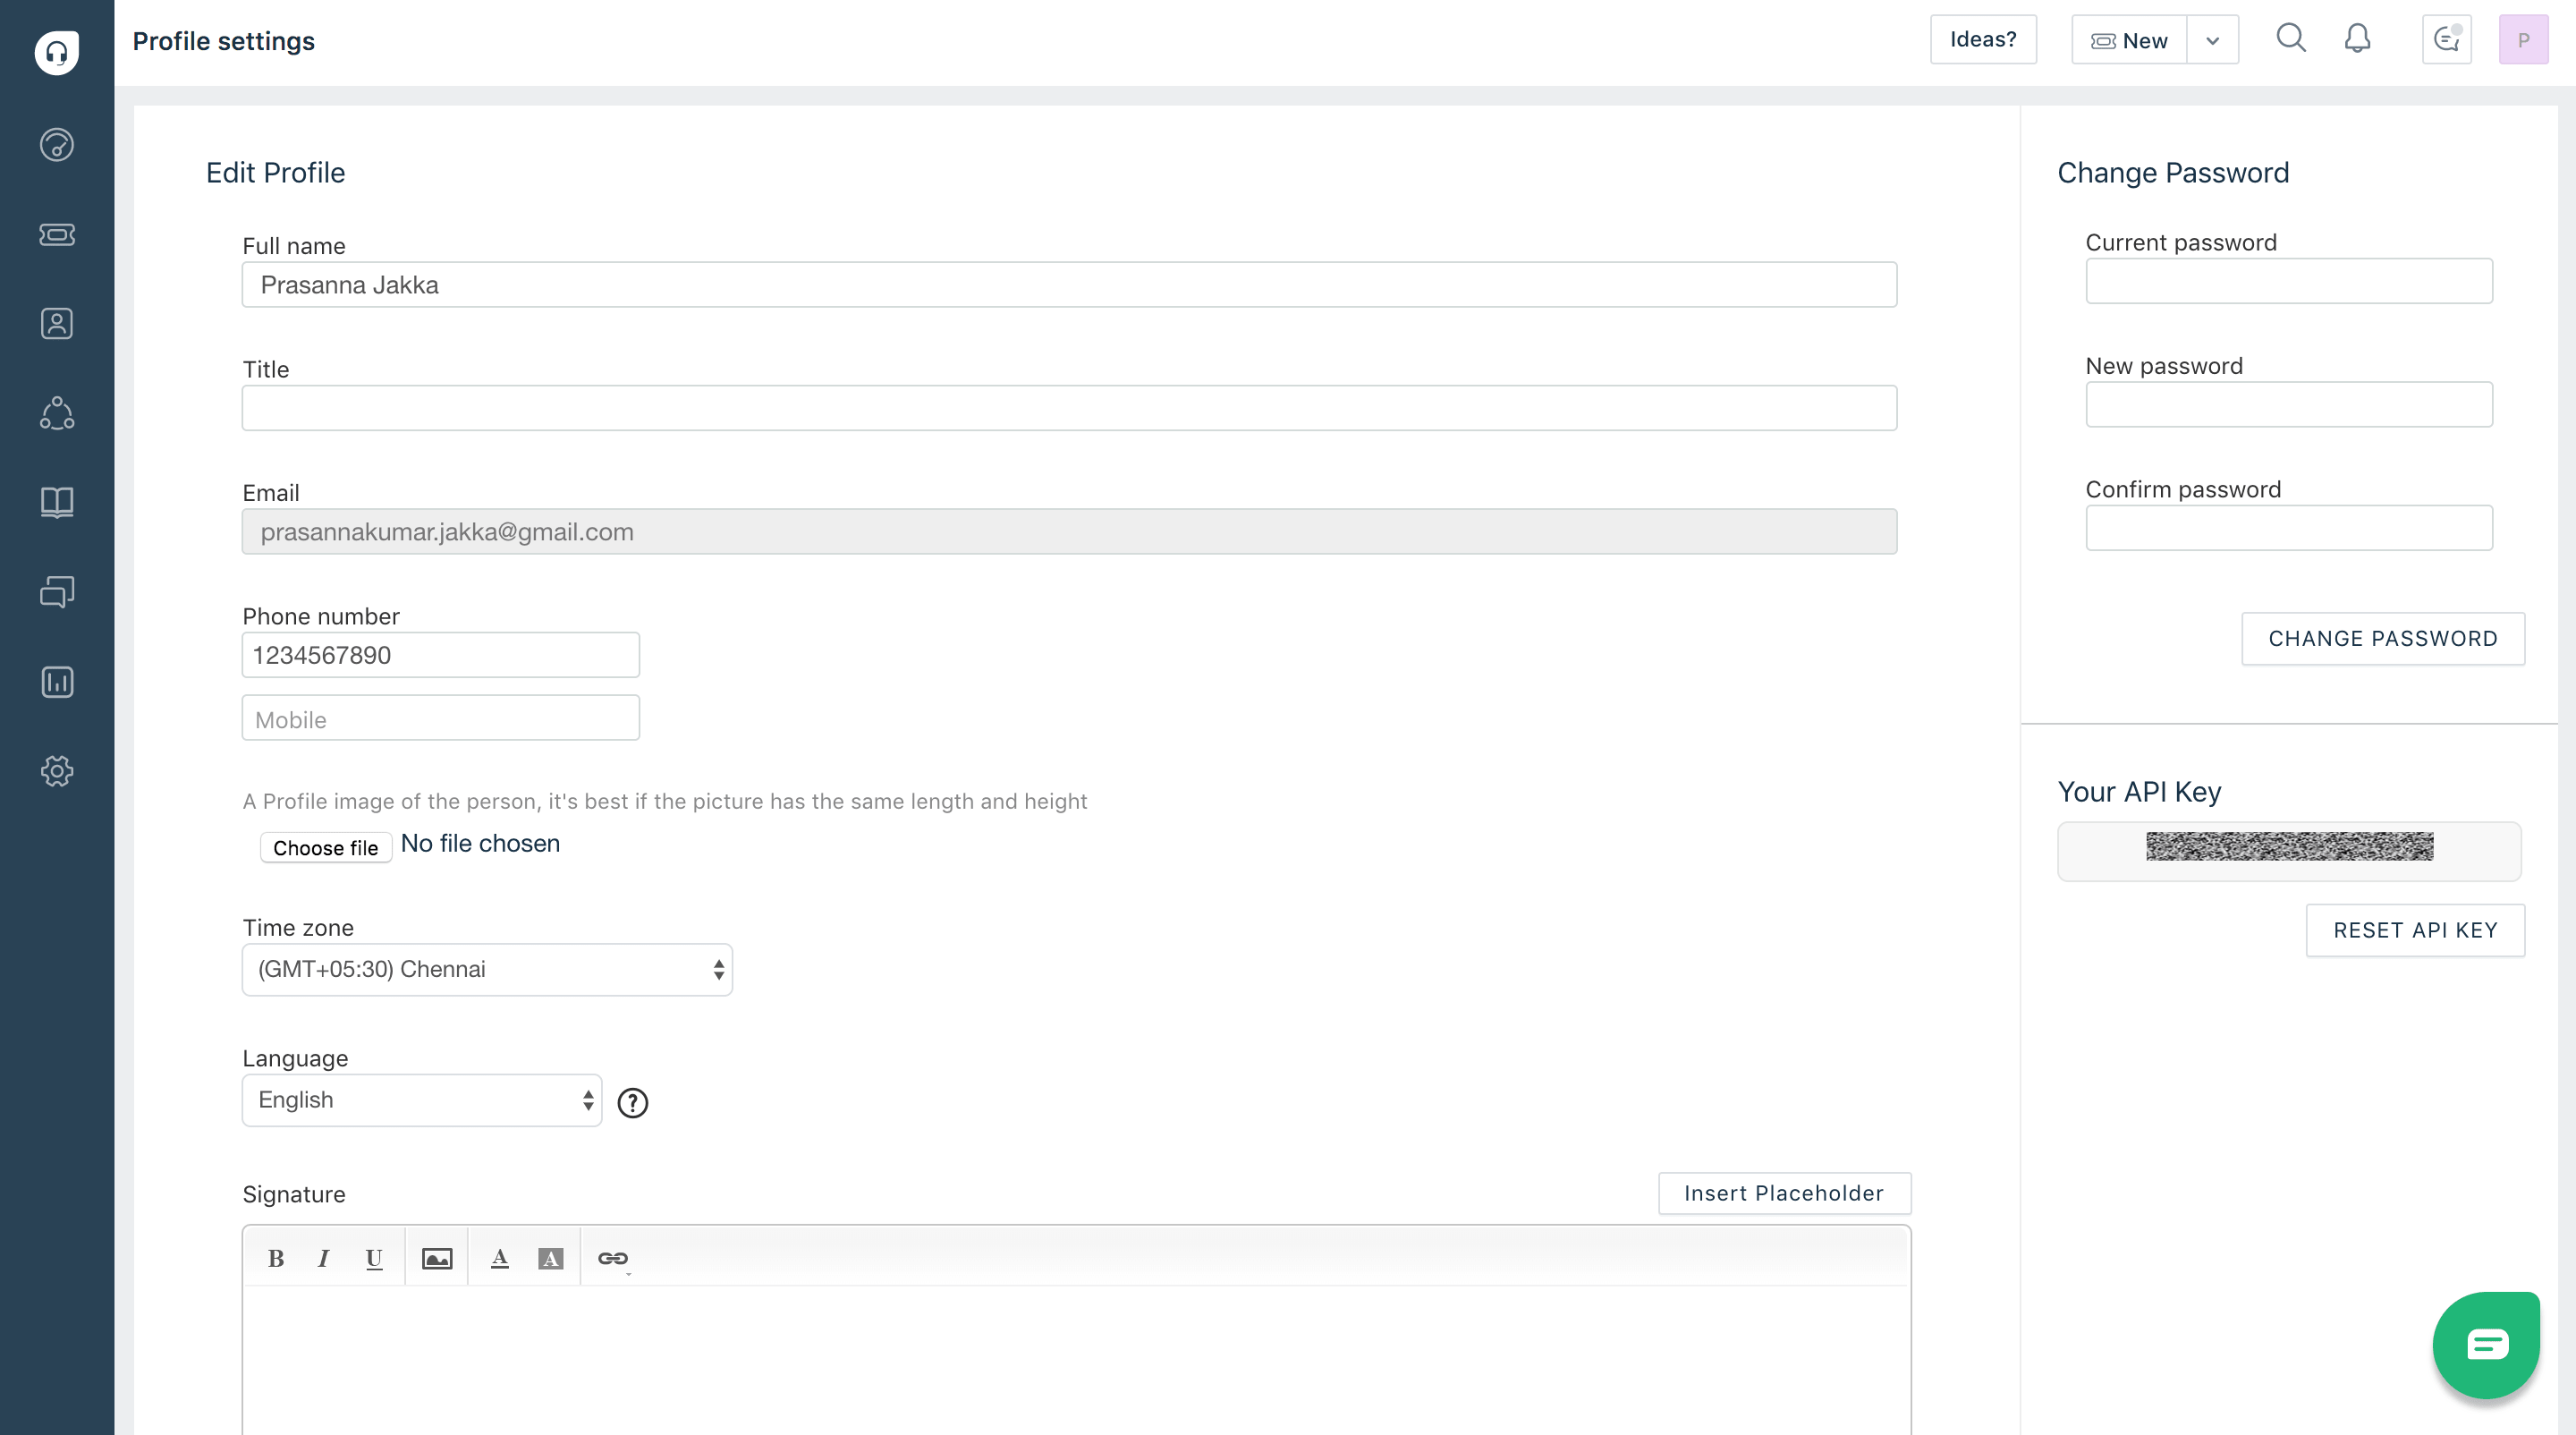The width and height of the screenshot is (2576, 1435).
Task: Toggle italic formatting in signature editor
Action: pos(323,1258)
